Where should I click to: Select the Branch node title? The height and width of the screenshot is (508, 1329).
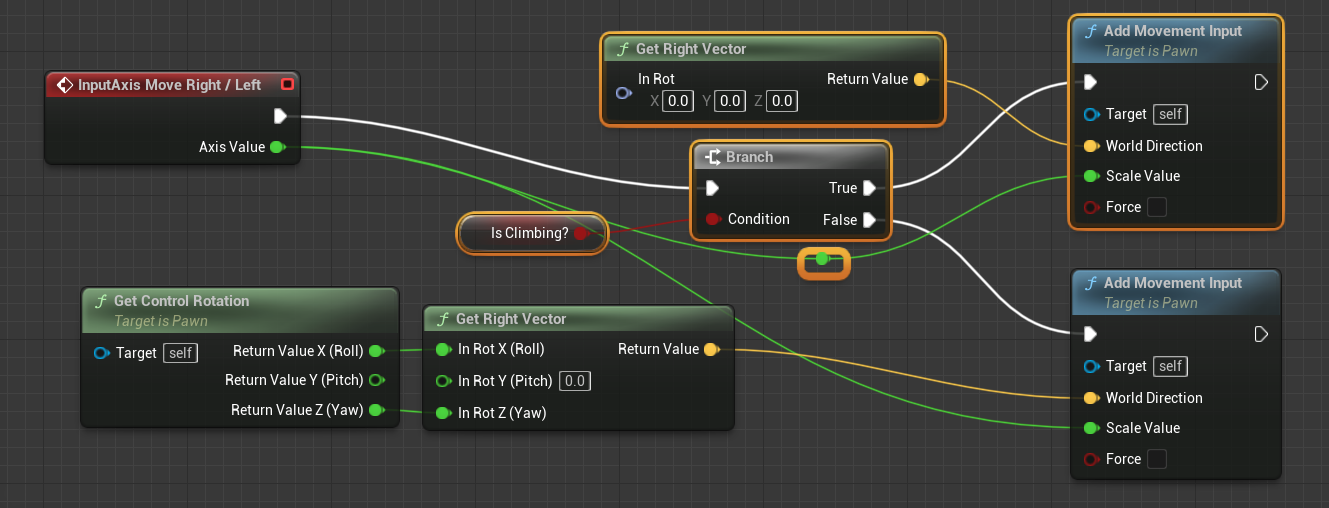(750, 157)
